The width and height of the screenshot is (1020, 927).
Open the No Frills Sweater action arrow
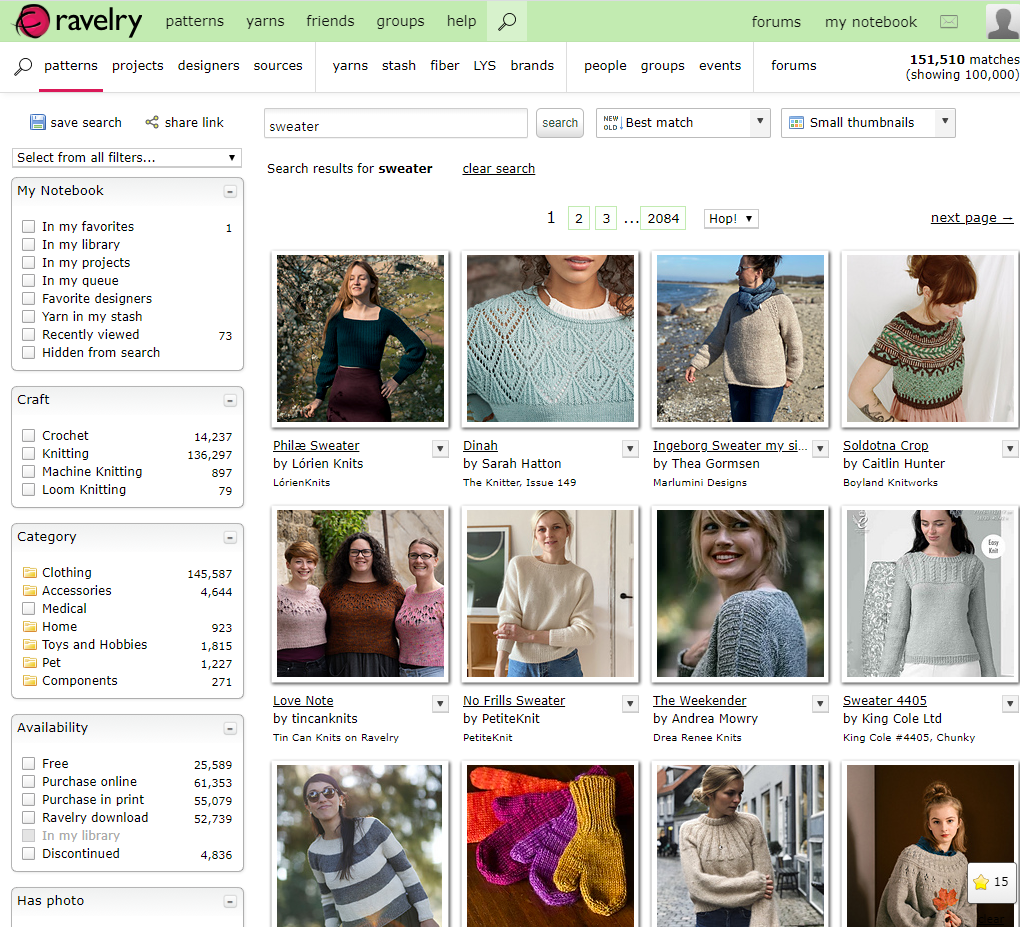(x=630, y=703)
